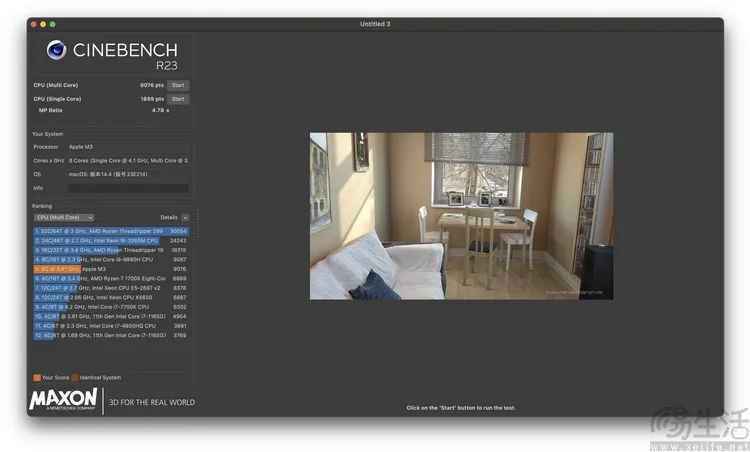Screen dimensions: 750x452
Task: Select the AMD Ryzen 7 1700X ranking row
Action: (111, 278)
